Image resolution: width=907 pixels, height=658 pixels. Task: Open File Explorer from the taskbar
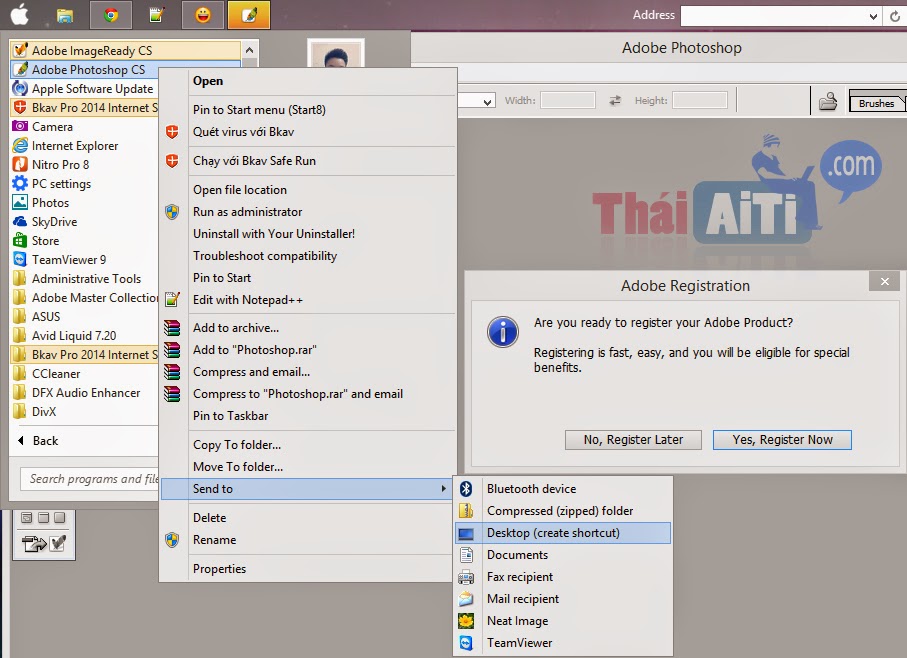[65, 15]
